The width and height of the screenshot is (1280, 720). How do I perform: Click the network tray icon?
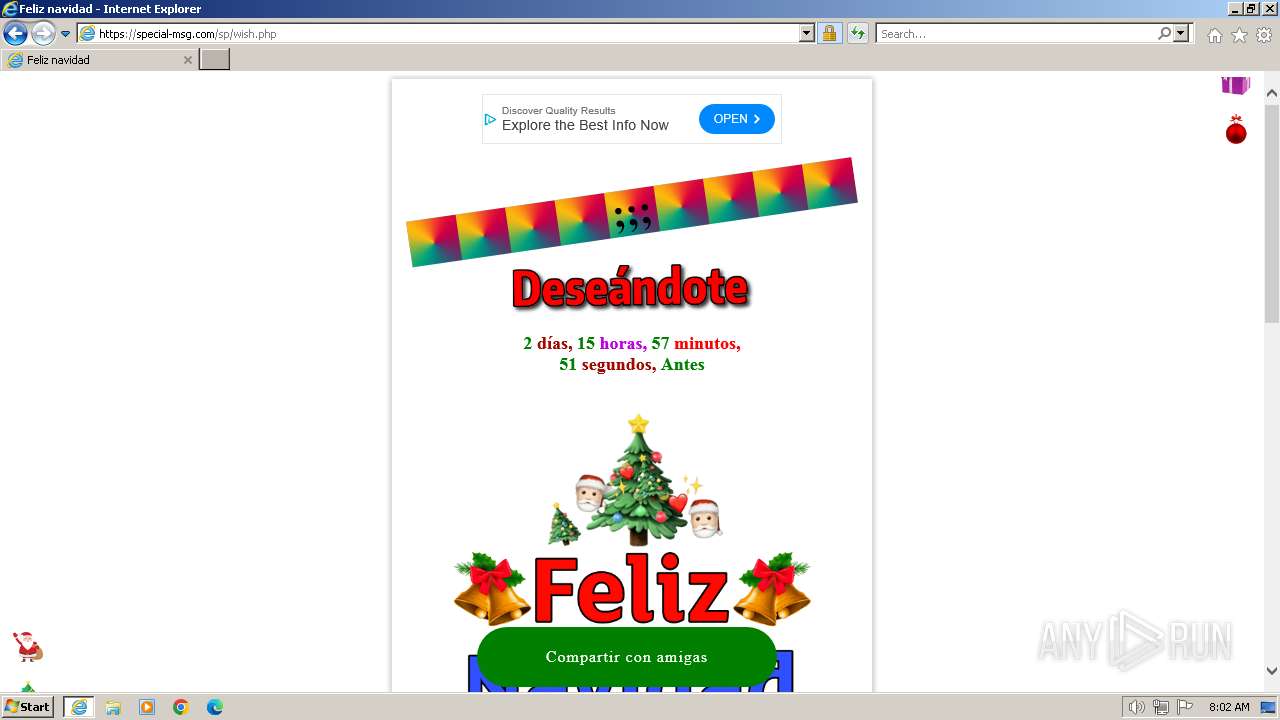coord(1161,707)
